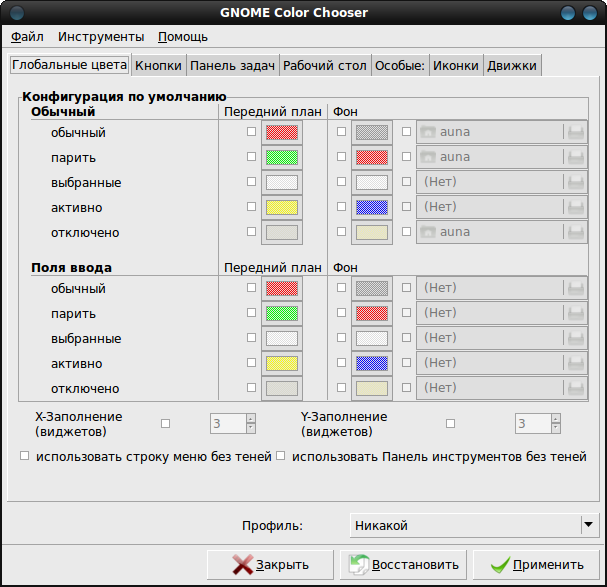This screenshot has width=607, height=587.
Task: Click the restore icon on Восстановить
Action: (x=359, y=565)
